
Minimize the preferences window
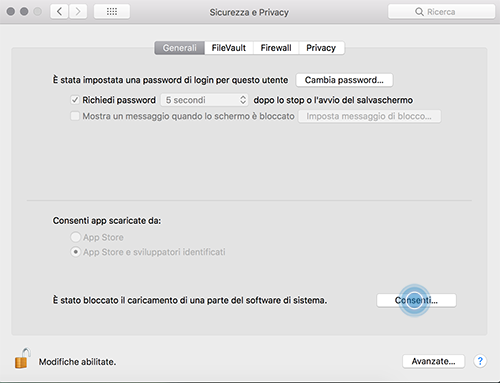(24, 12)
